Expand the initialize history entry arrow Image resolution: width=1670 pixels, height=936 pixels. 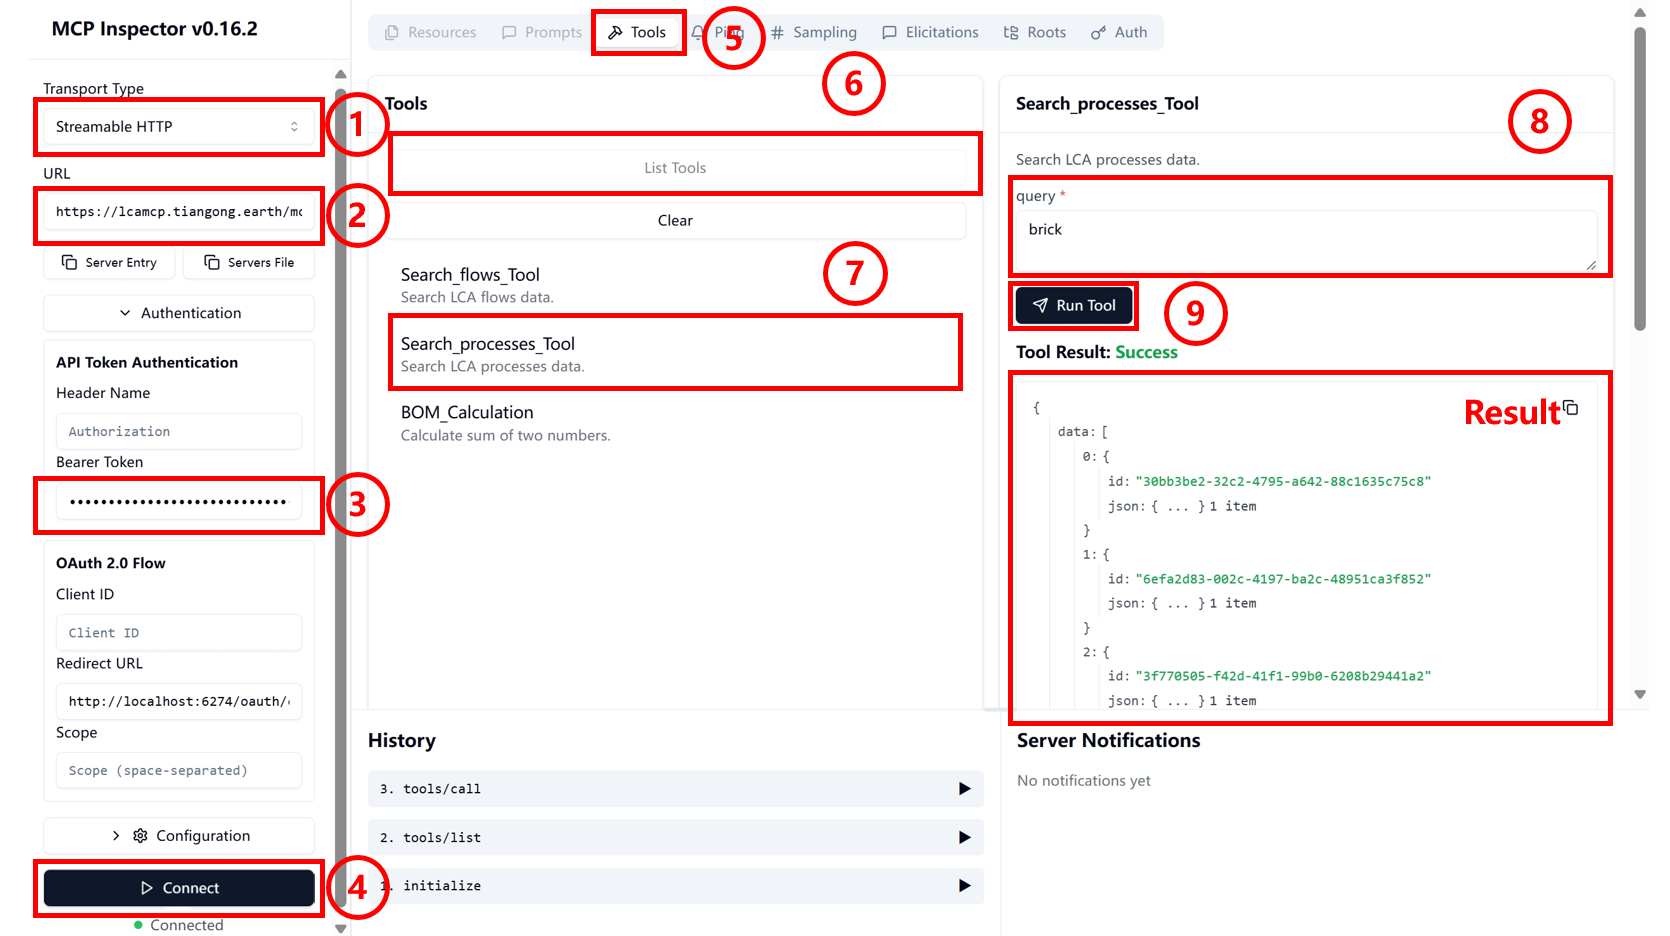(964, 886)
